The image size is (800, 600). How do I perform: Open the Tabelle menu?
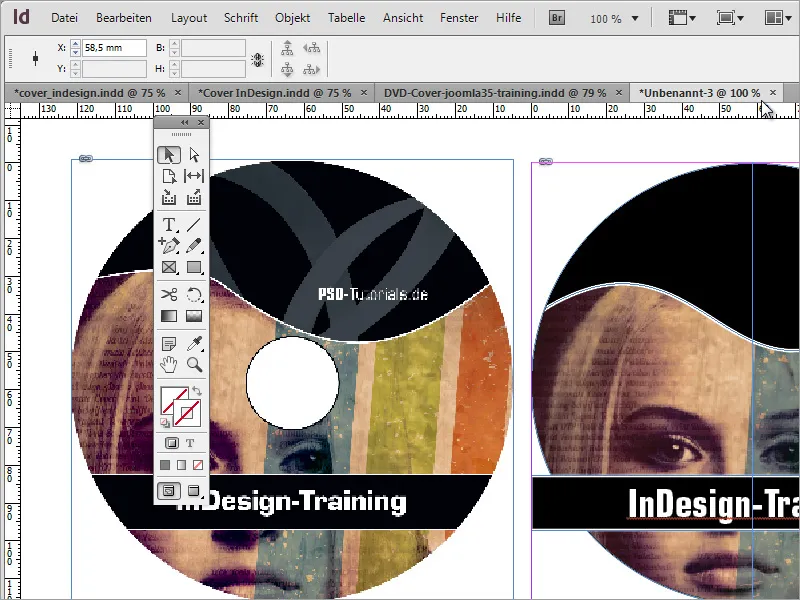pos(346,18)
